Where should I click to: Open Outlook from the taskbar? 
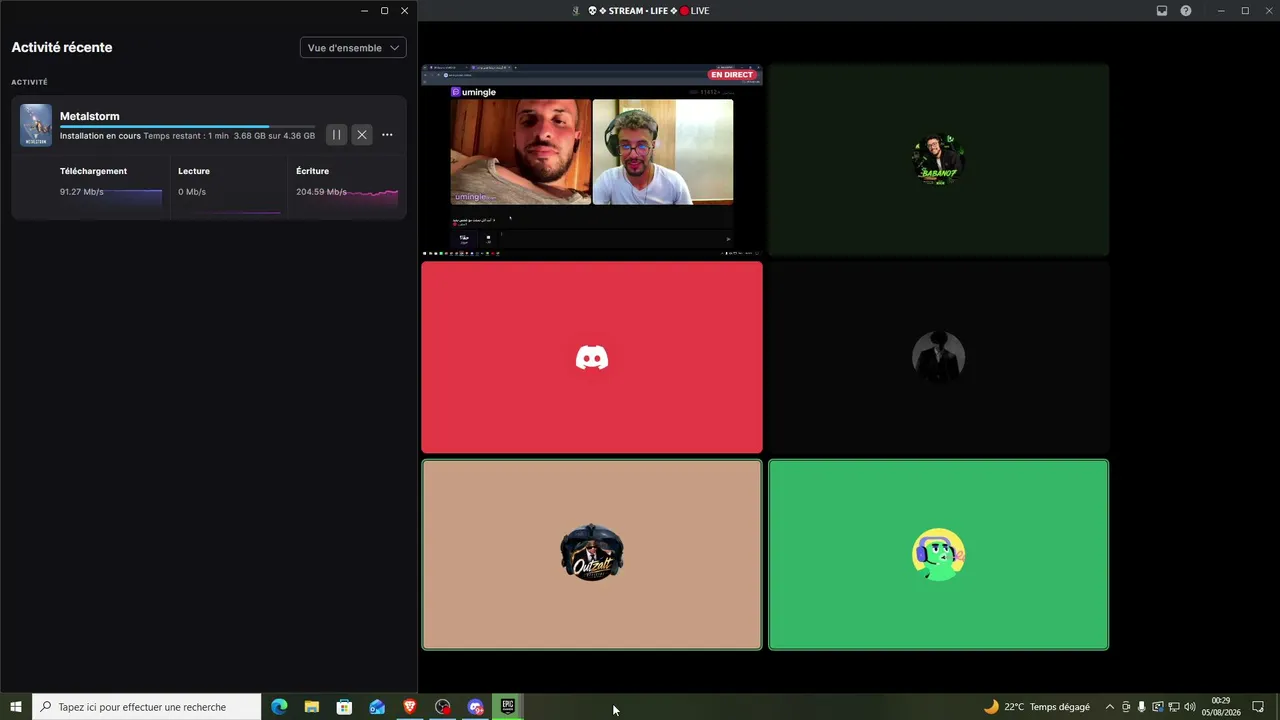377,707
